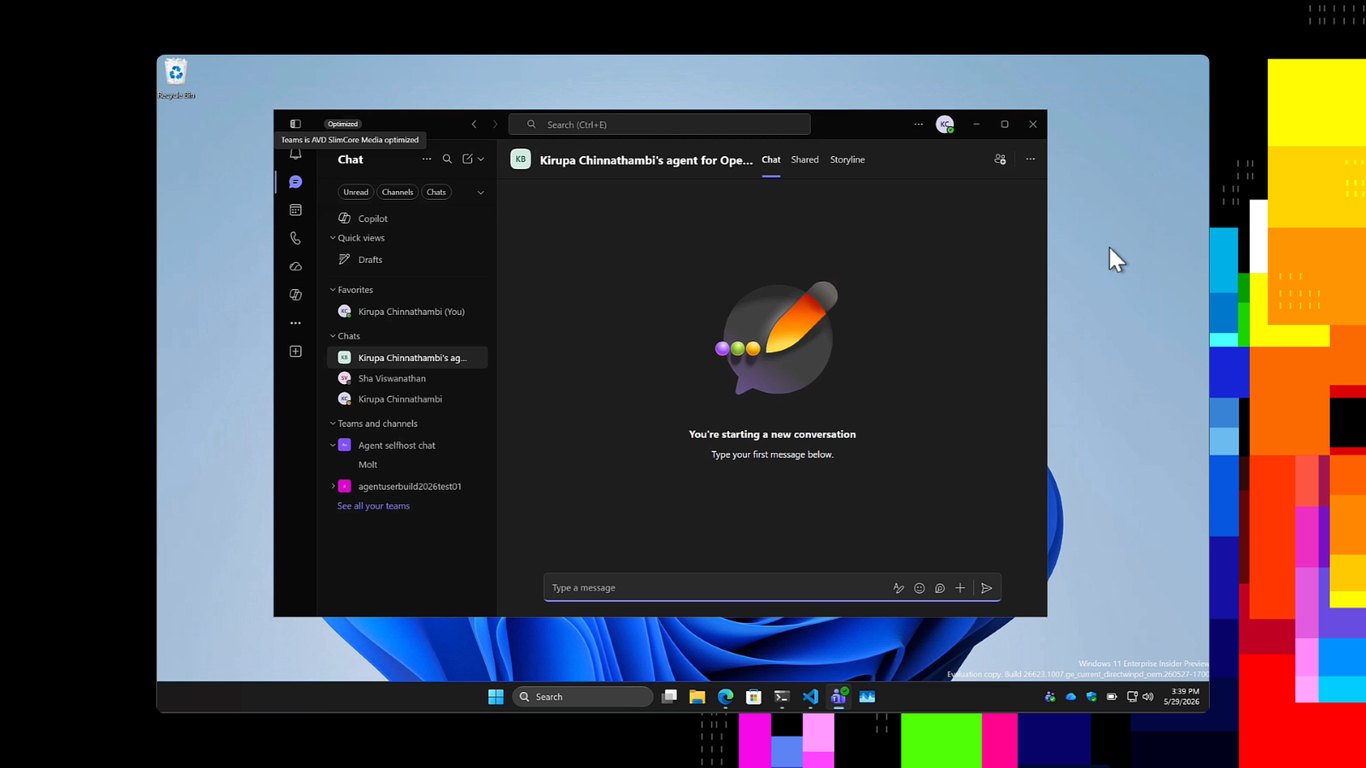Go back with the title bar back arrow

tap(474, 124)
